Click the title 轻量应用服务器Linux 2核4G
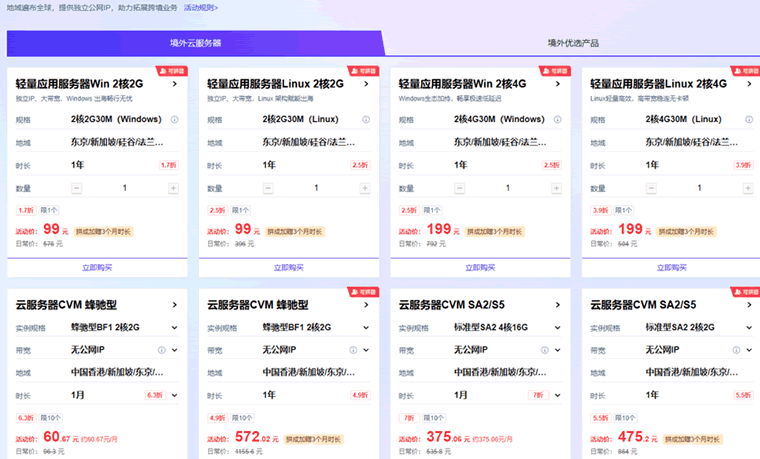This screenshot has height=459, width=760. click(658, 84)
